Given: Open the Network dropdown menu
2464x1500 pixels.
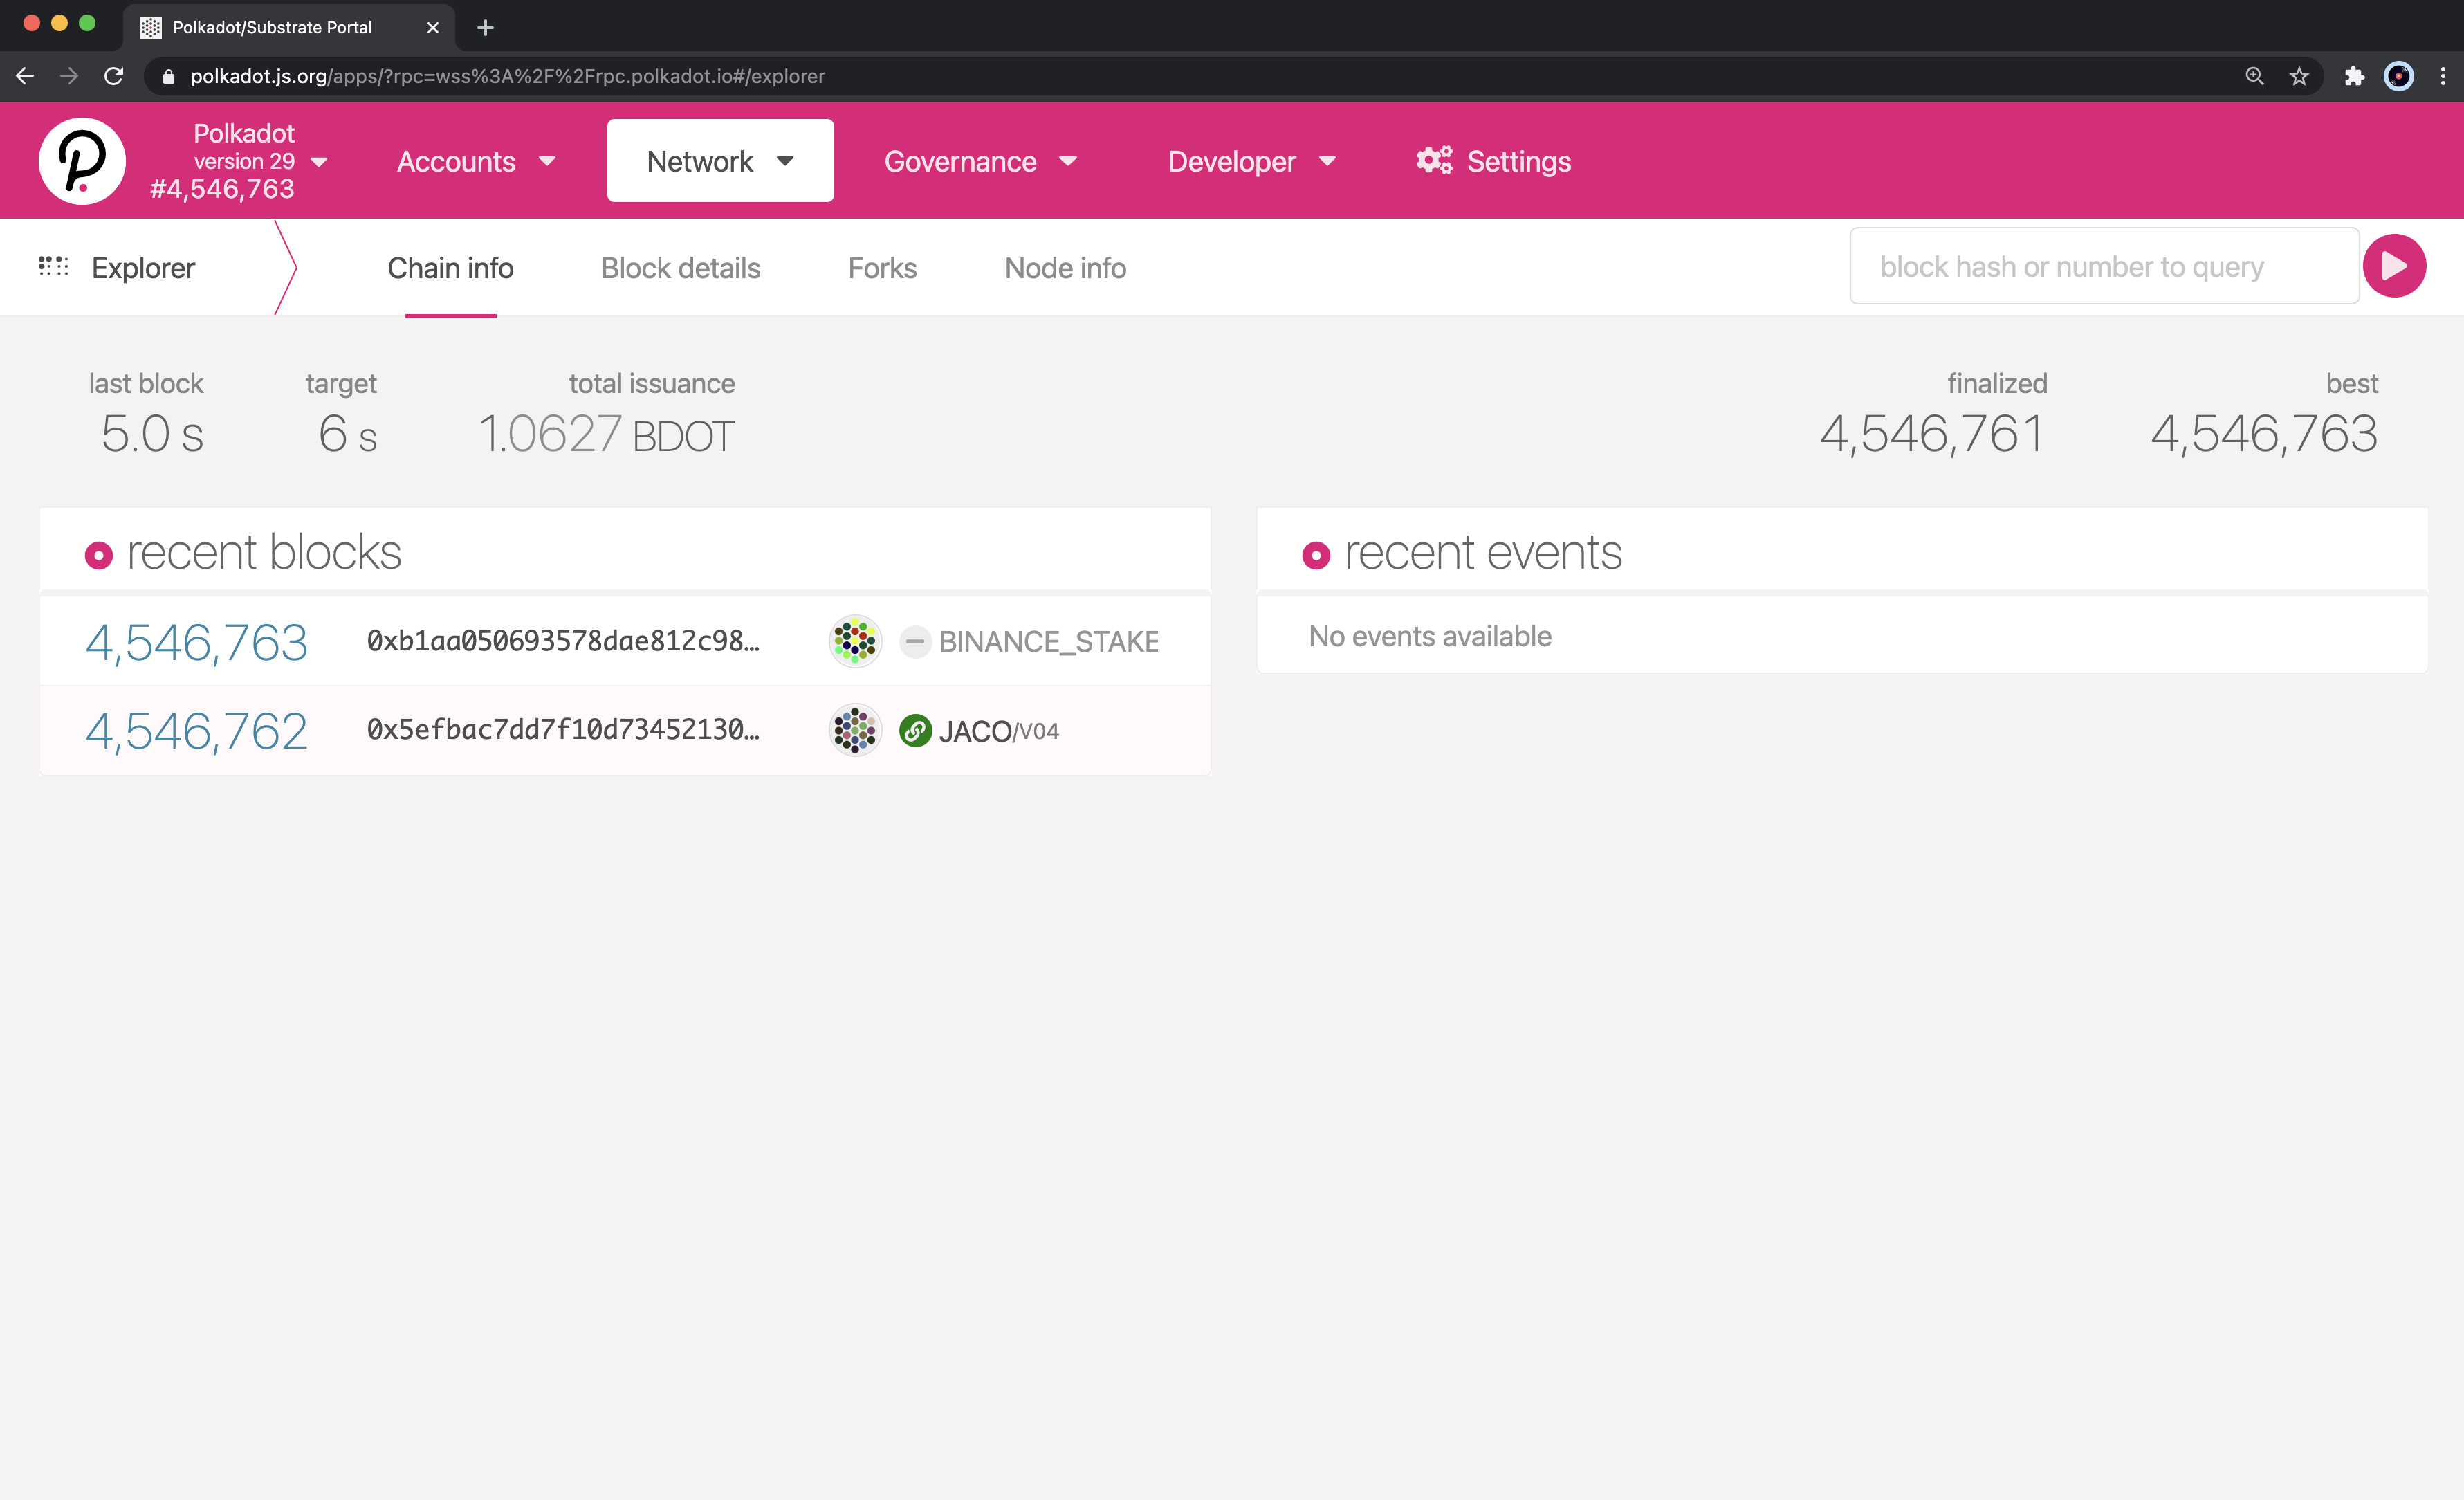Looking at the screenshot, I should [x=720, y=161].
